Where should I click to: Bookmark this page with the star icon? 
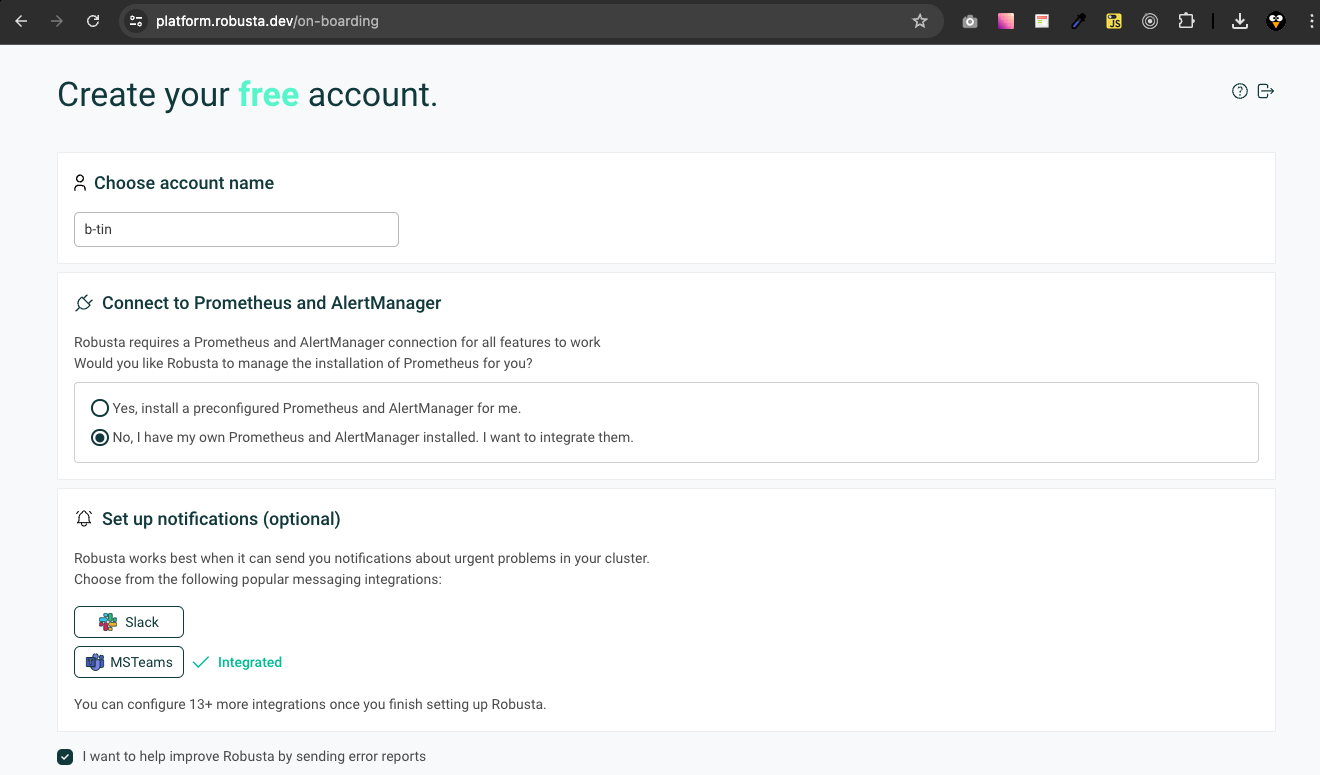pos(920,21)
